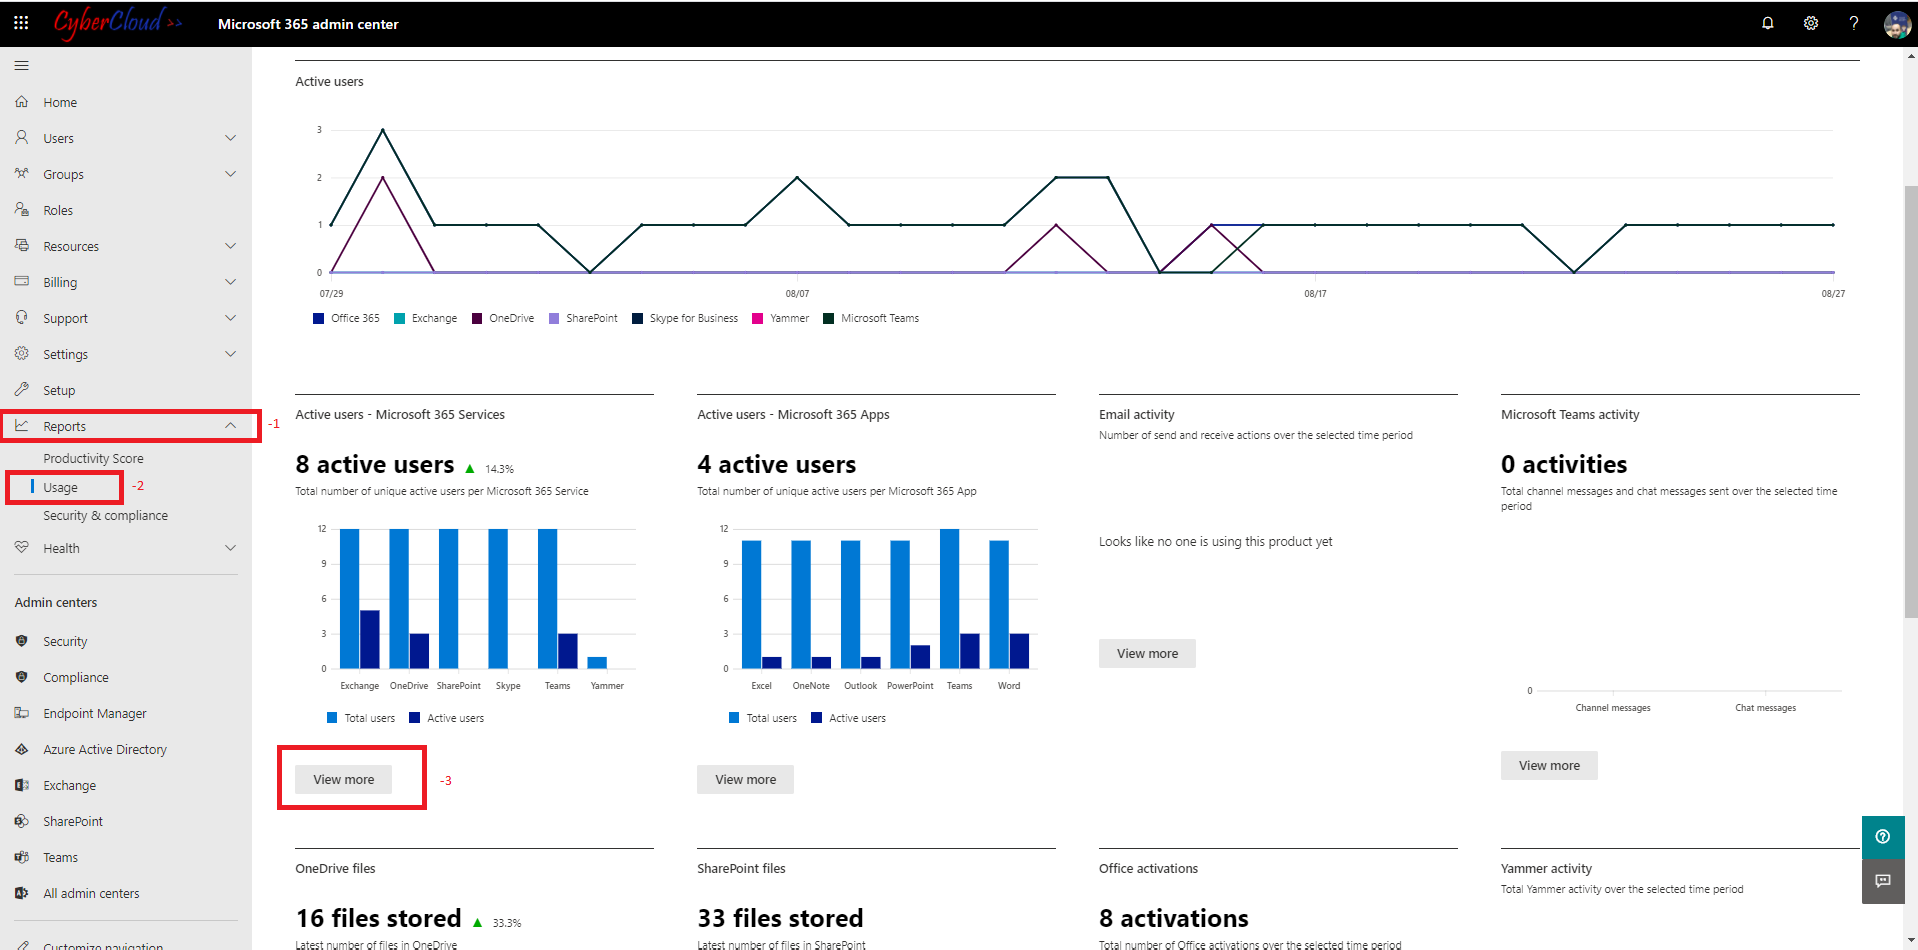Expand the Groups chevron
Image resolution: width=1918 pixels, height=950 pixels.
tap(231, 174)
